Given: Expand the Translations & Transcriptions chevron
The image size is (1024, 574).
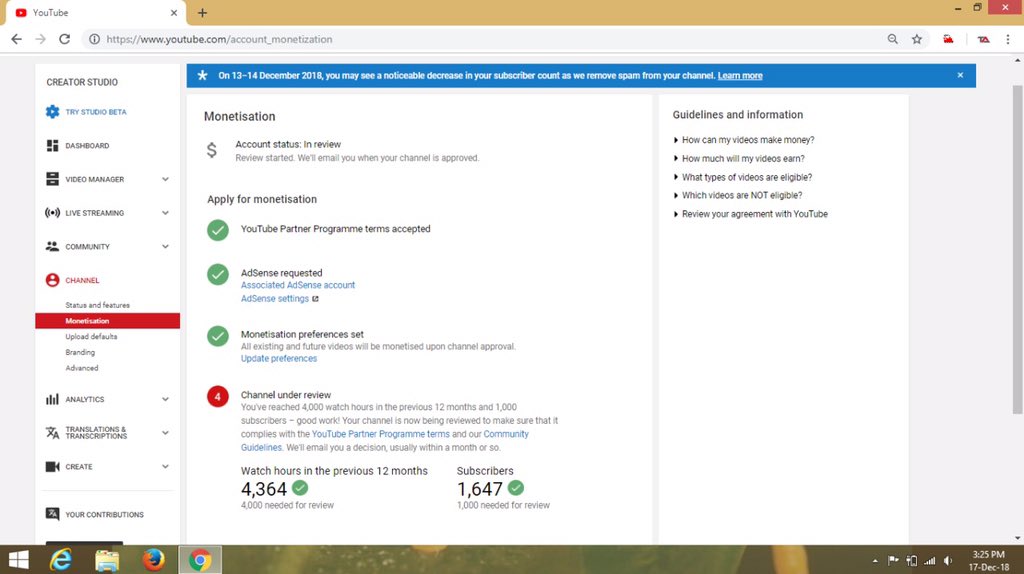Looking at the screenshot, I should click(165, 432).
